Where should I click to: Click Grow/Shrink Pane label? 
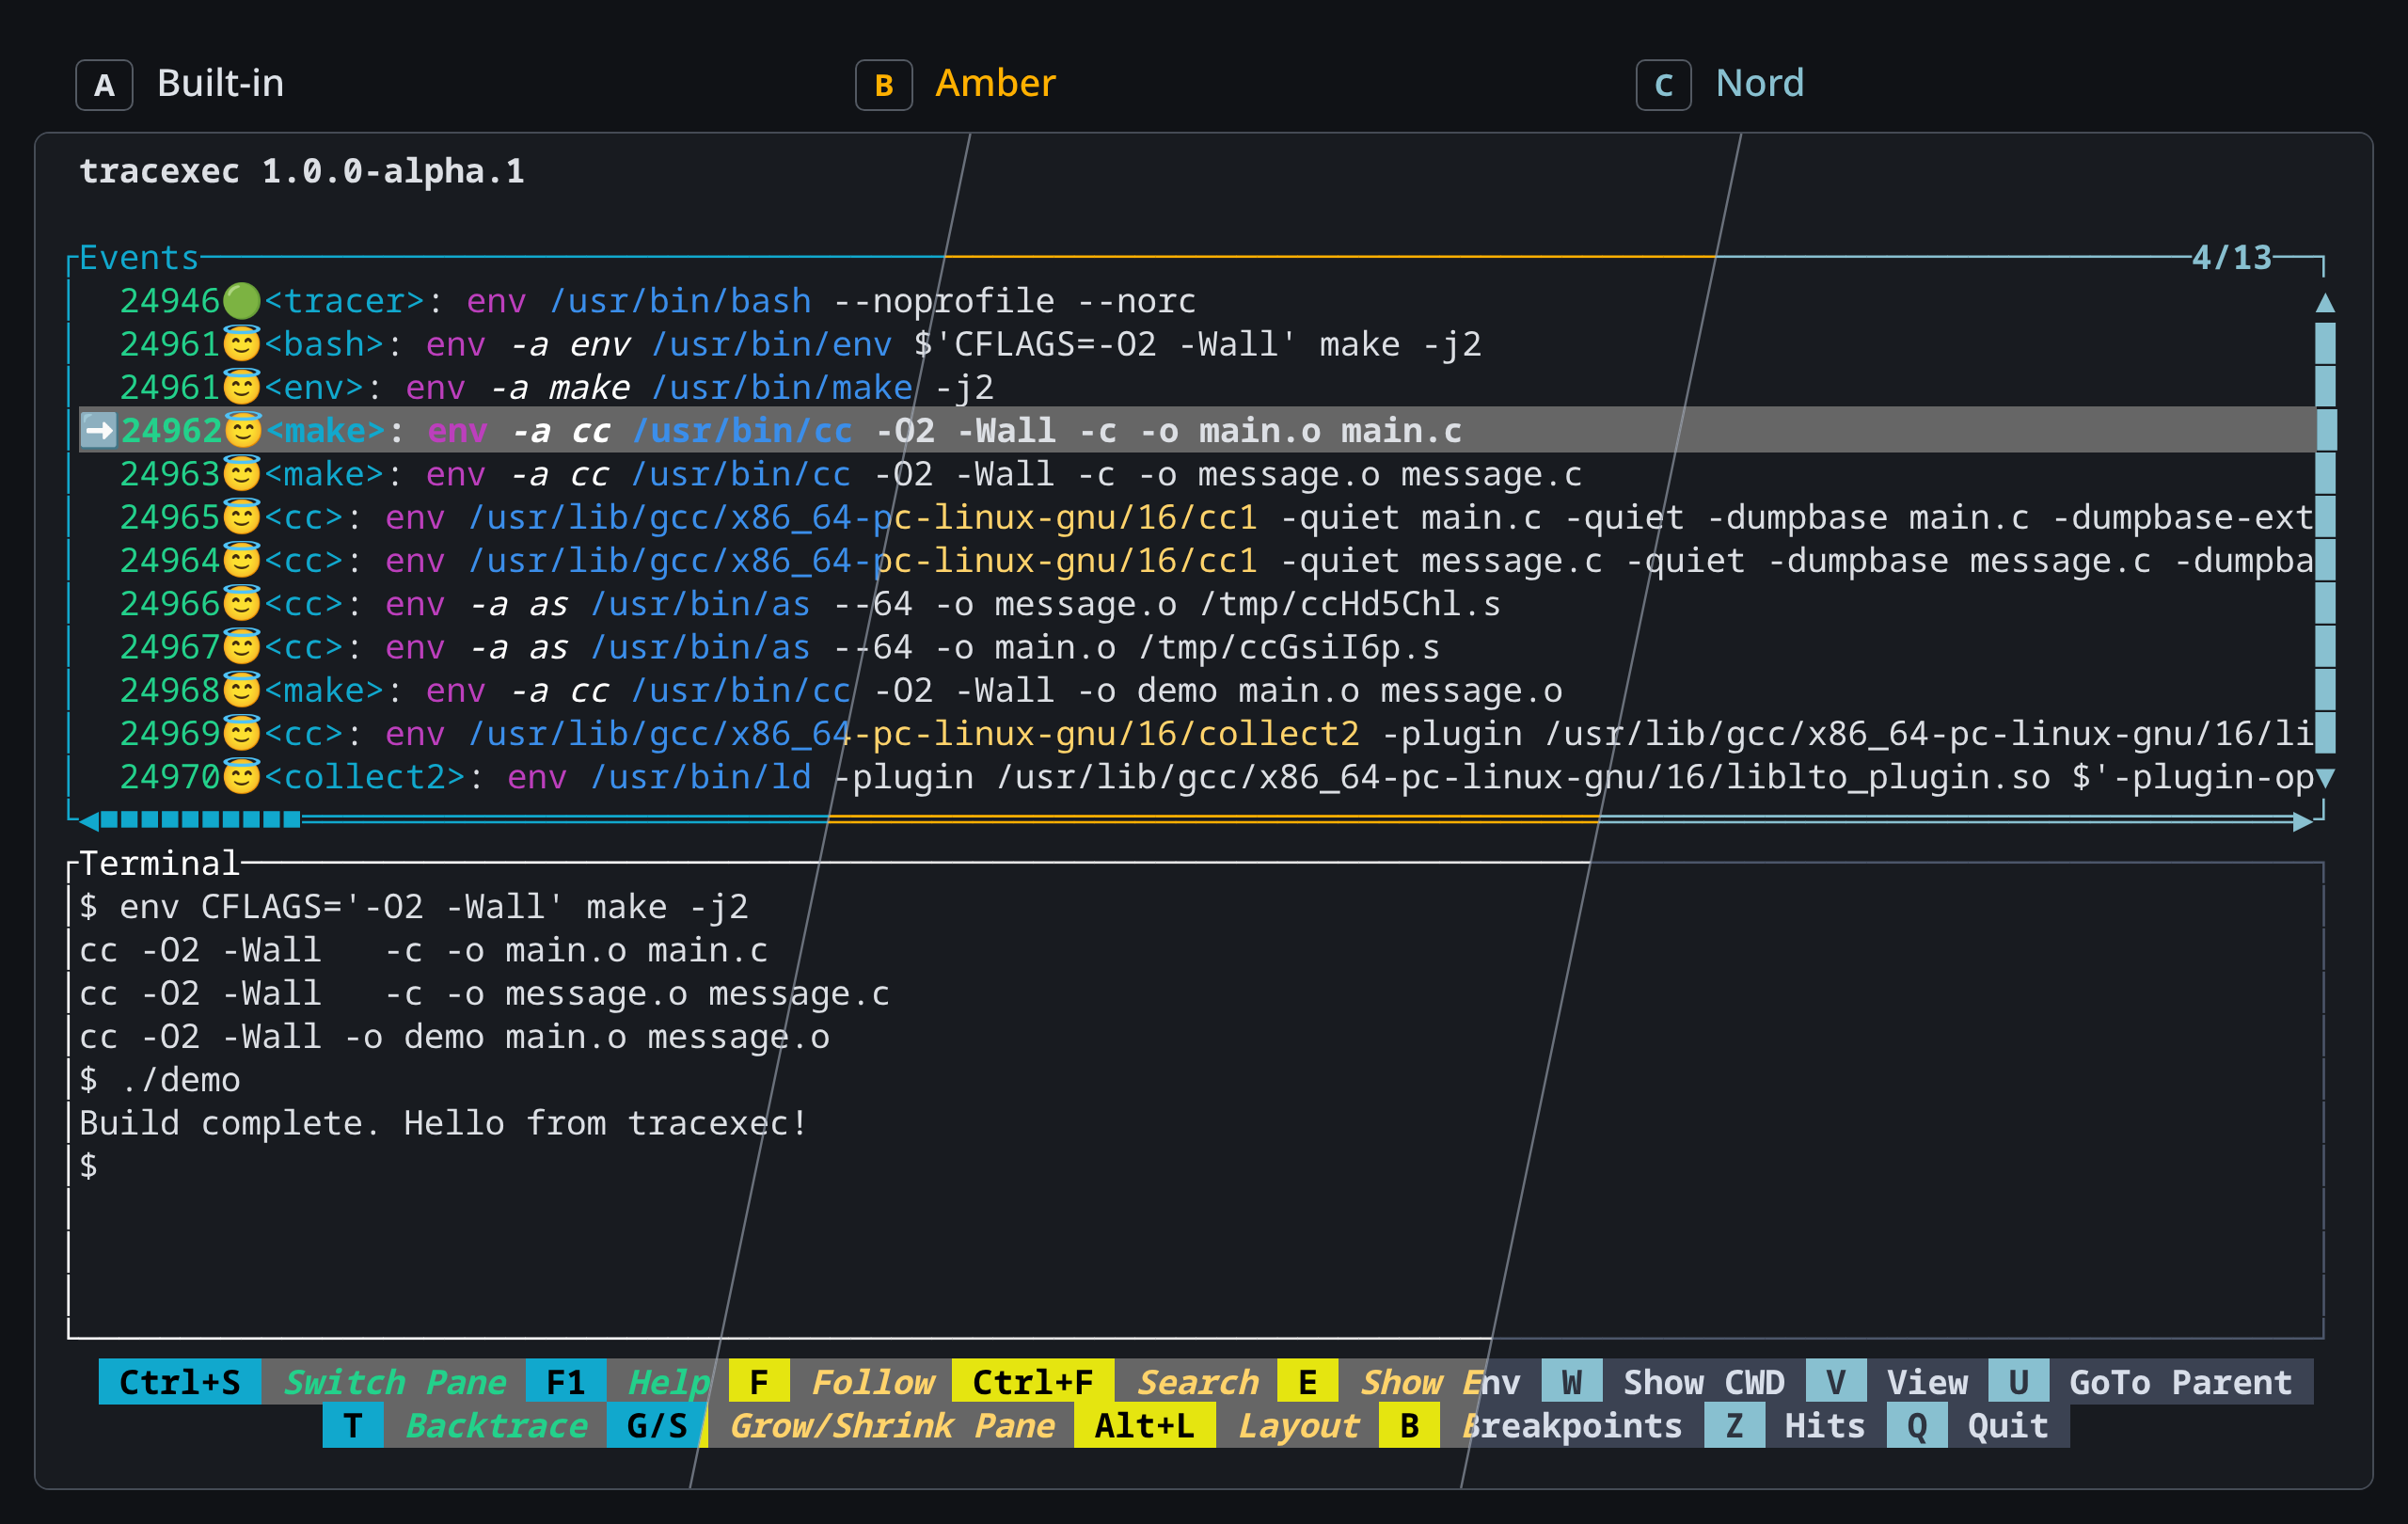[x=892, y=1425]
